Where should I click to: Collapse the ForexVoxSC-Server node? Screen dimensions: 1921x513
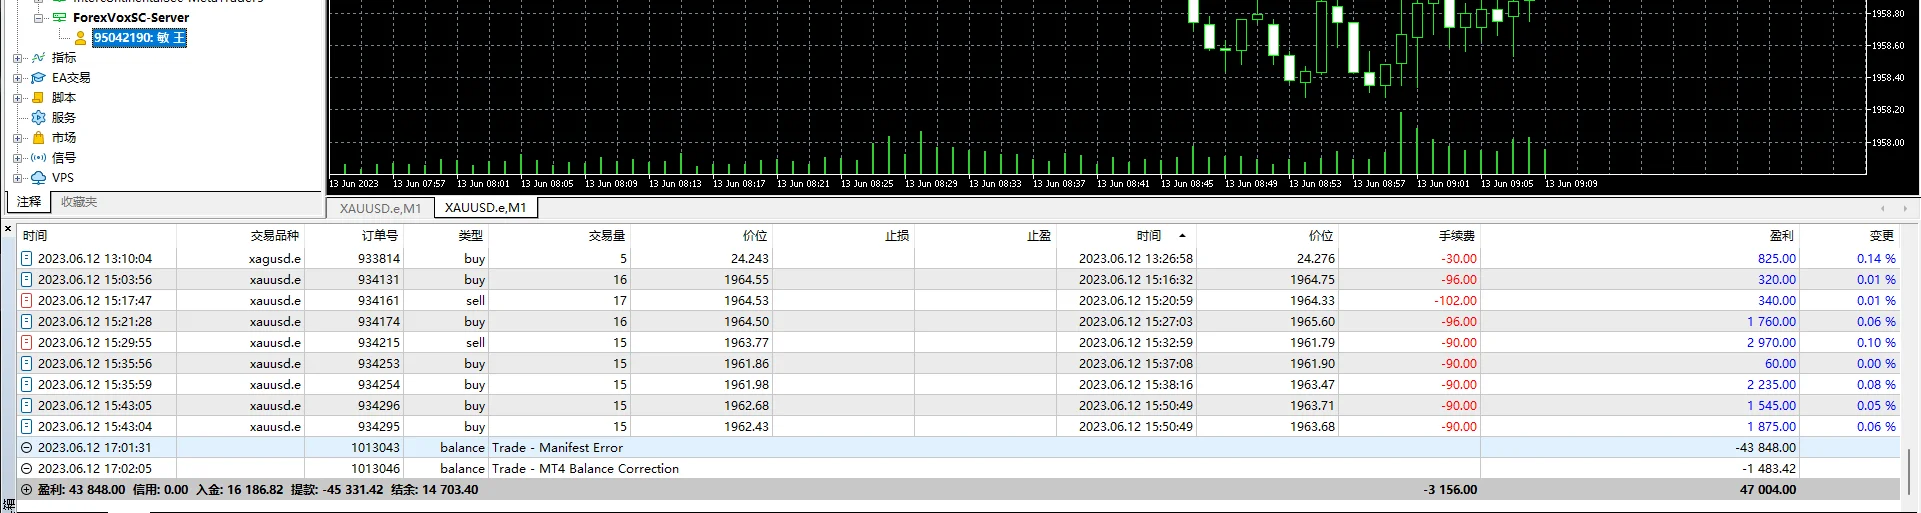click(x=38, y=18)
